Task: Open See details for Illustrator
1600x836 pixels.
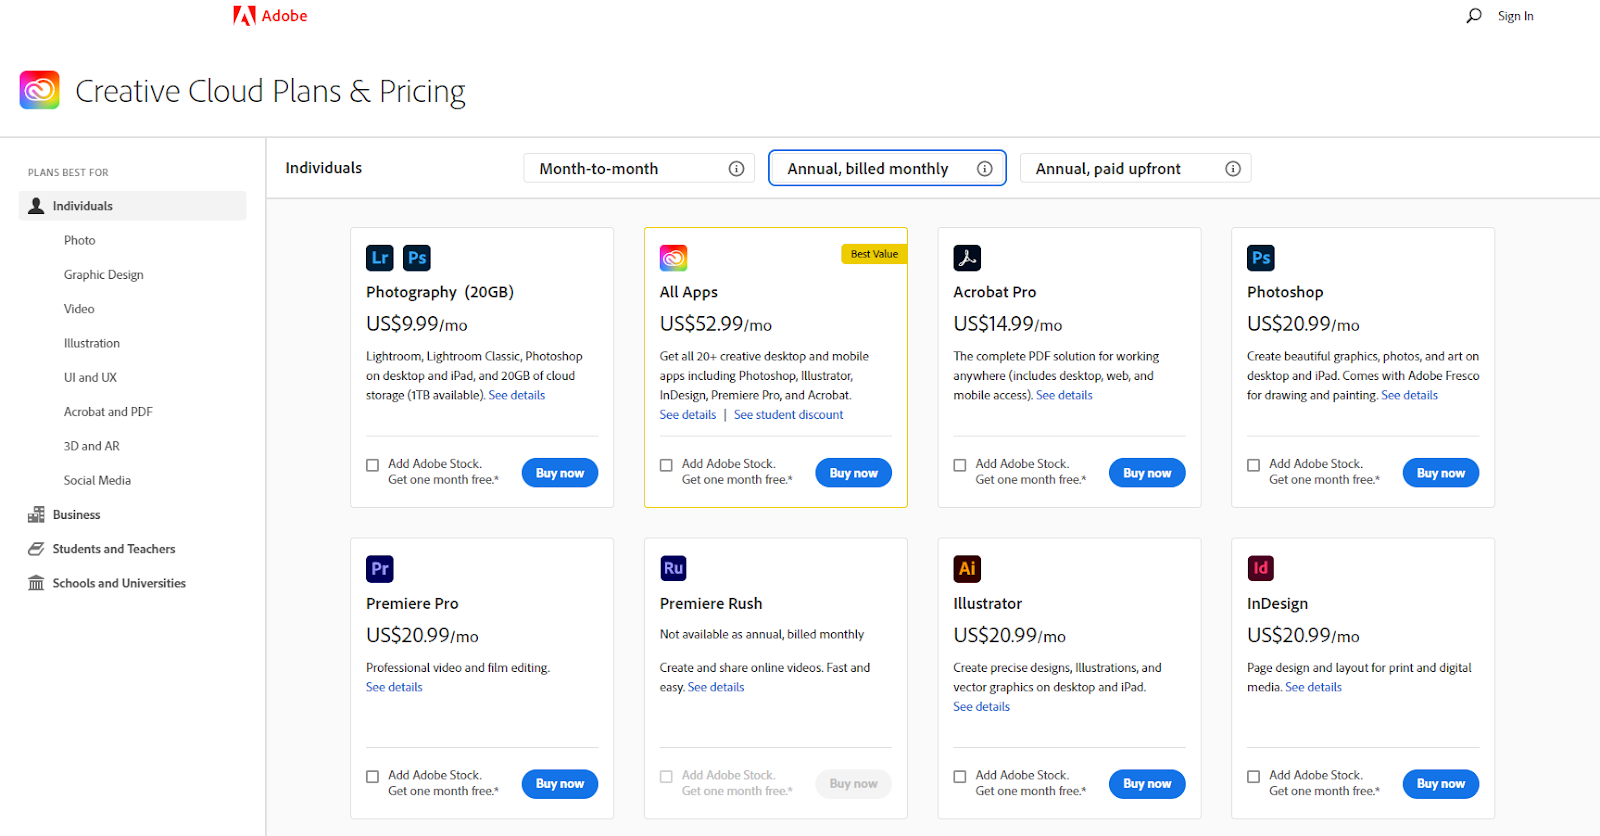Action: pyautogui.click(x=981, y=707)
